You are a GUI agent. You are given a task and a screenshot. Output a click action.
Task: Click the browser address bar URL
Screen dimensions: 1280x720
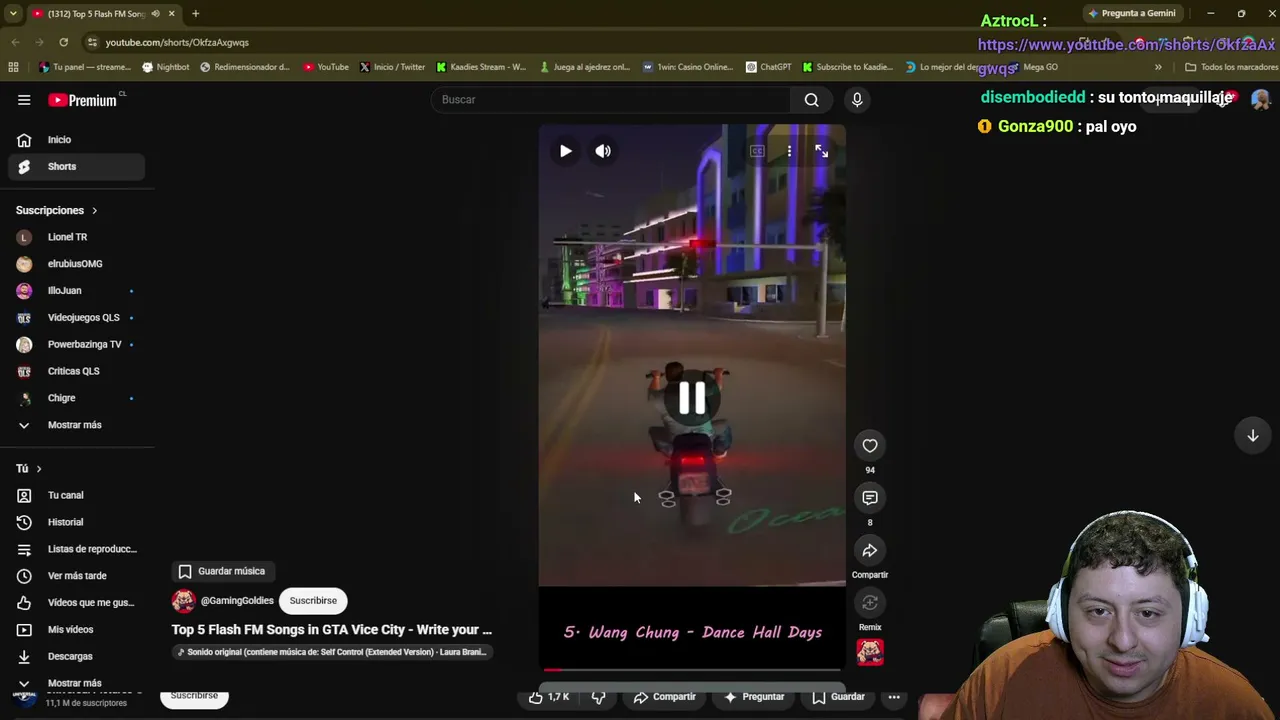[177, 42]
